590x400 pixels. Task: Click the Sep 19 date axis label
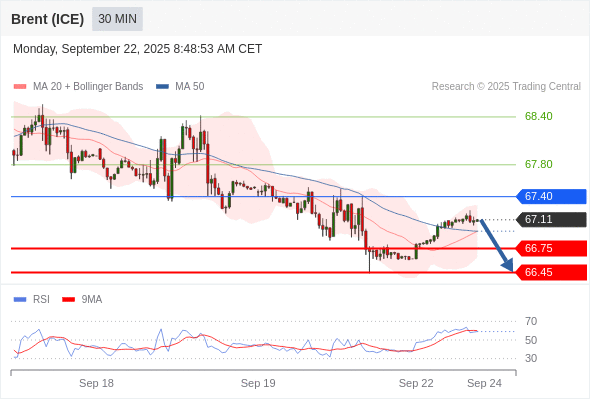[x=258, y=383]
